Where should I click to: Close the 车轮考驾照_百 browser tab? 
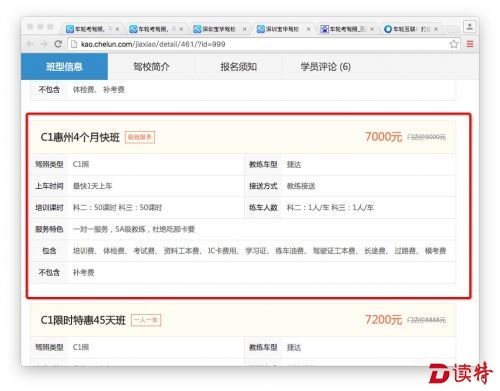[x=372, y=29]
